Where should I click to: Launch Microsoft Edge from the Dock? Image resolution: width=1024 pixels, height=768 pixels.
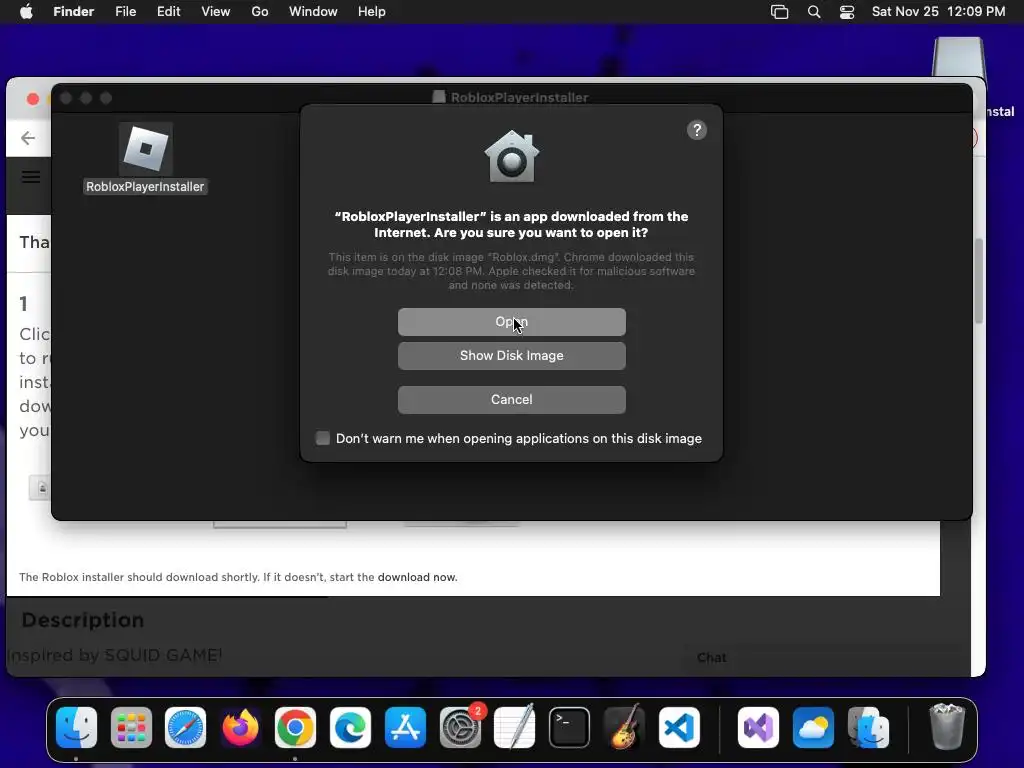coord(351,728)
